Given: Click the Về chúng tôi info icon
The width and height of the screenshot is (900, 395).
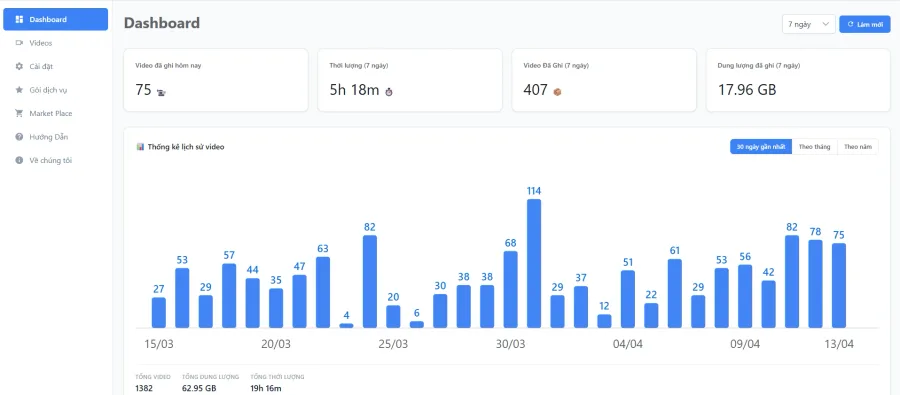Looking at the screenshot, I should pyautogui.click(x=19, y=161).
